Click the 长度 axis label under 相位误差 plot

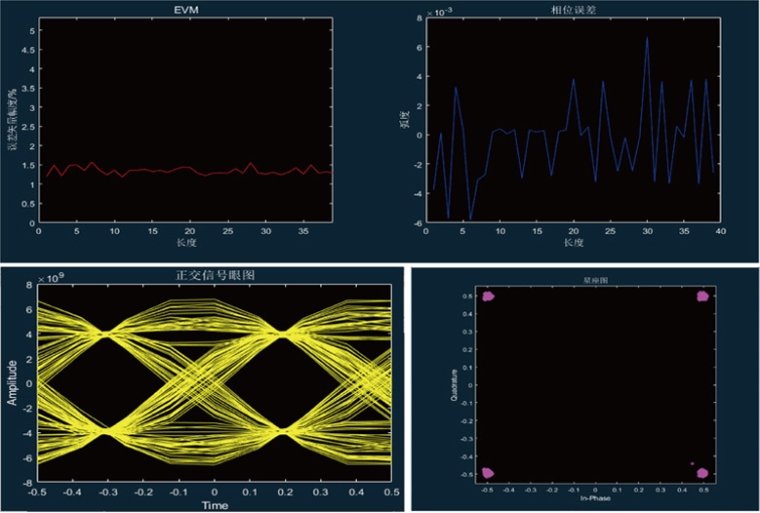[x=572, y=242]
